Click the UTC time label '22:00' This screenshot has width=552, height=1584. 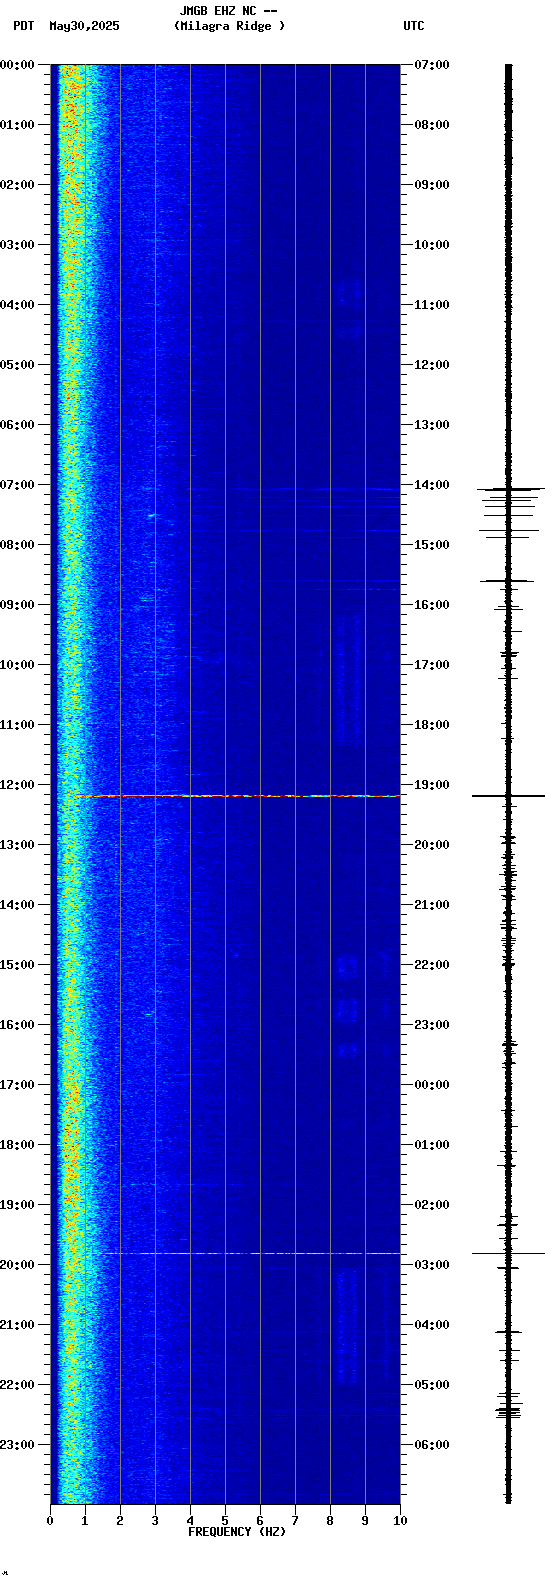(x=432, y=965)
